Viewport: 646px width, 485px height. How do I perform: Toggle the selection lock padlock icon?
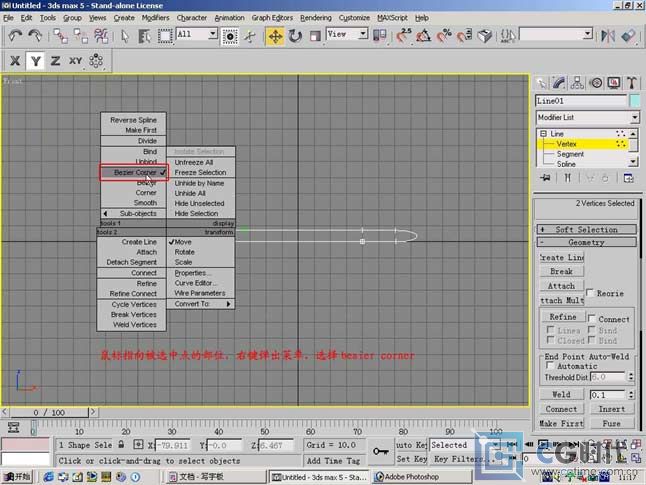point(121,445)
